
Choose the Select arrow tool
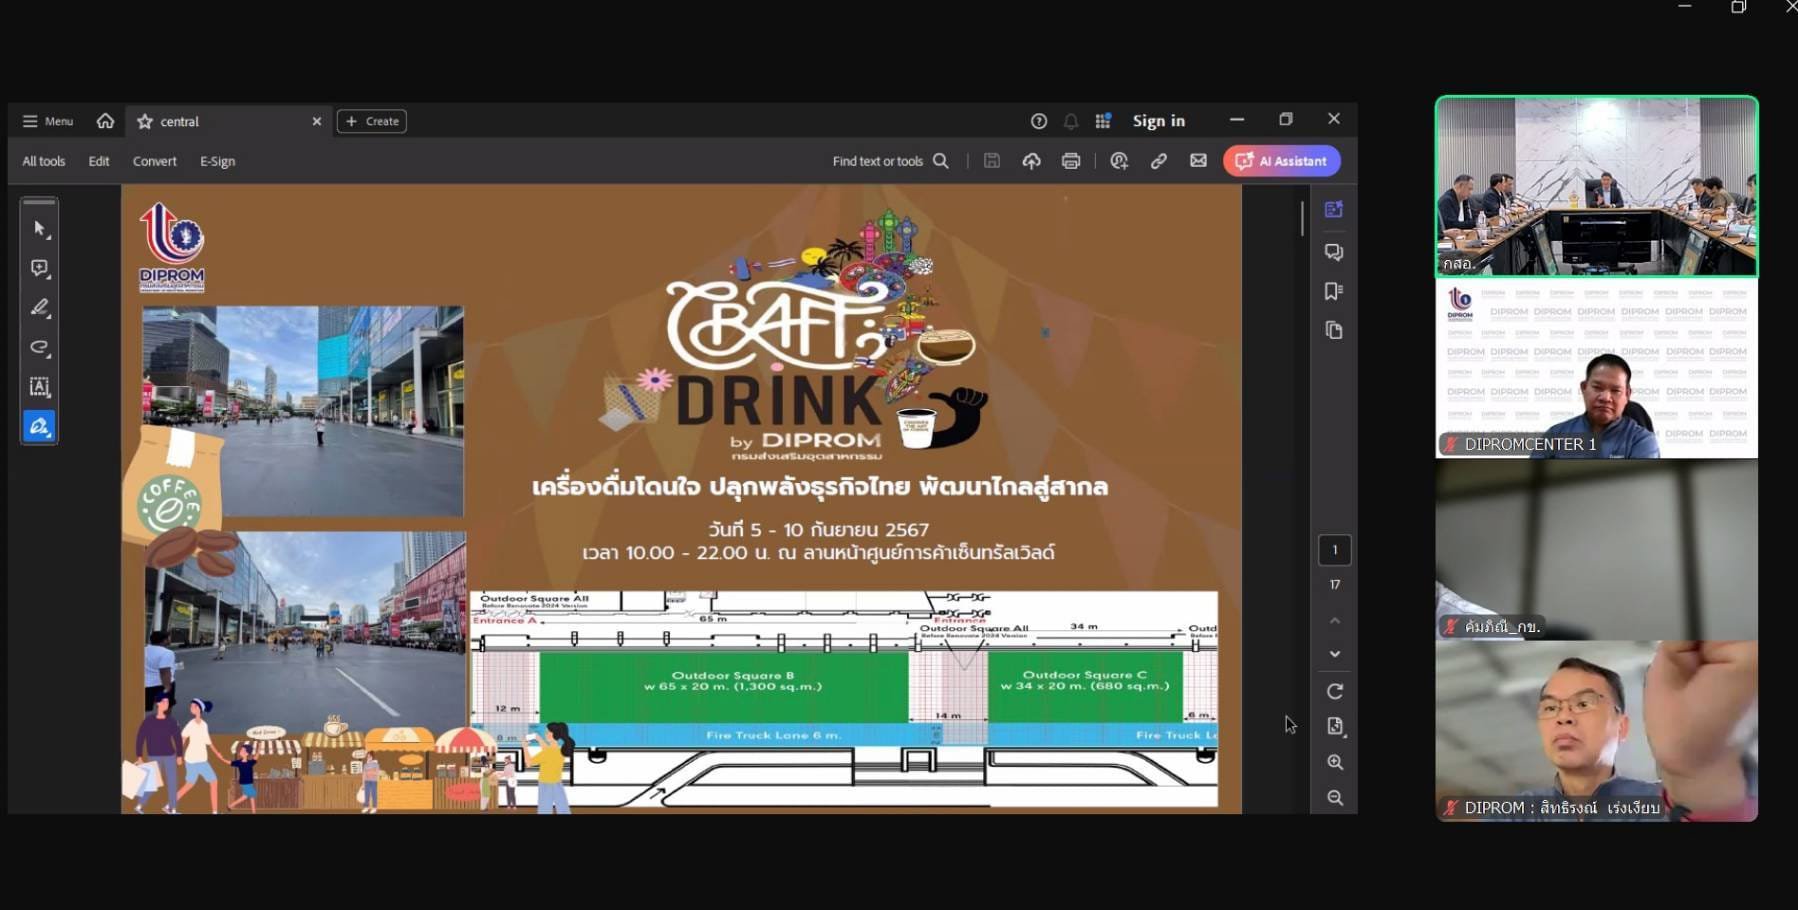pos(40,229)
